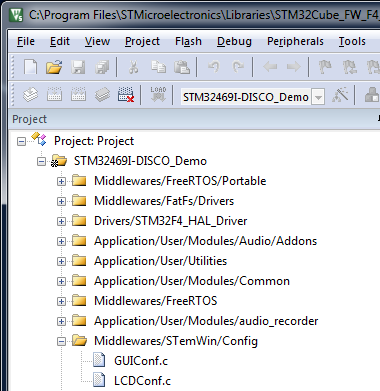Viewport: 380px width, 391px height.
Task: Click the STM32469I-DISCO_Demo target combo box
Action: [252, 97]
